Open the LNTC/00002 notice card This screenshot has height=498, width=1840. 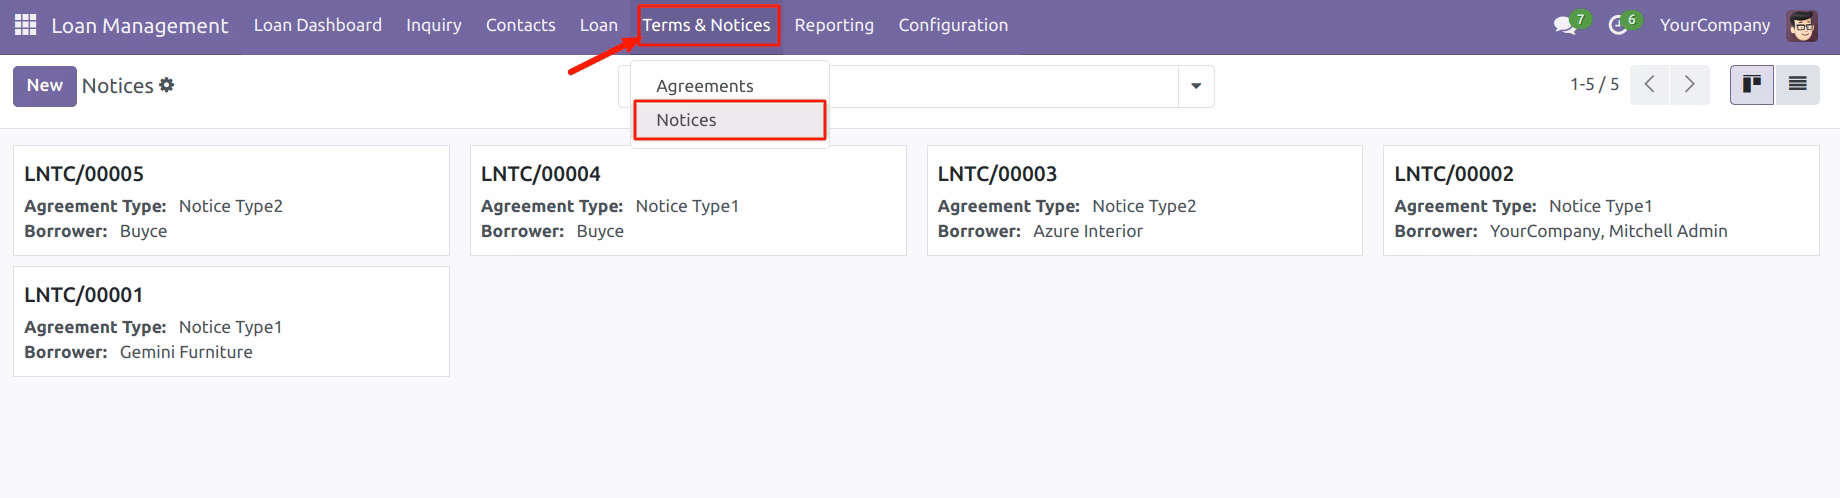click(x=1601, y=200)
